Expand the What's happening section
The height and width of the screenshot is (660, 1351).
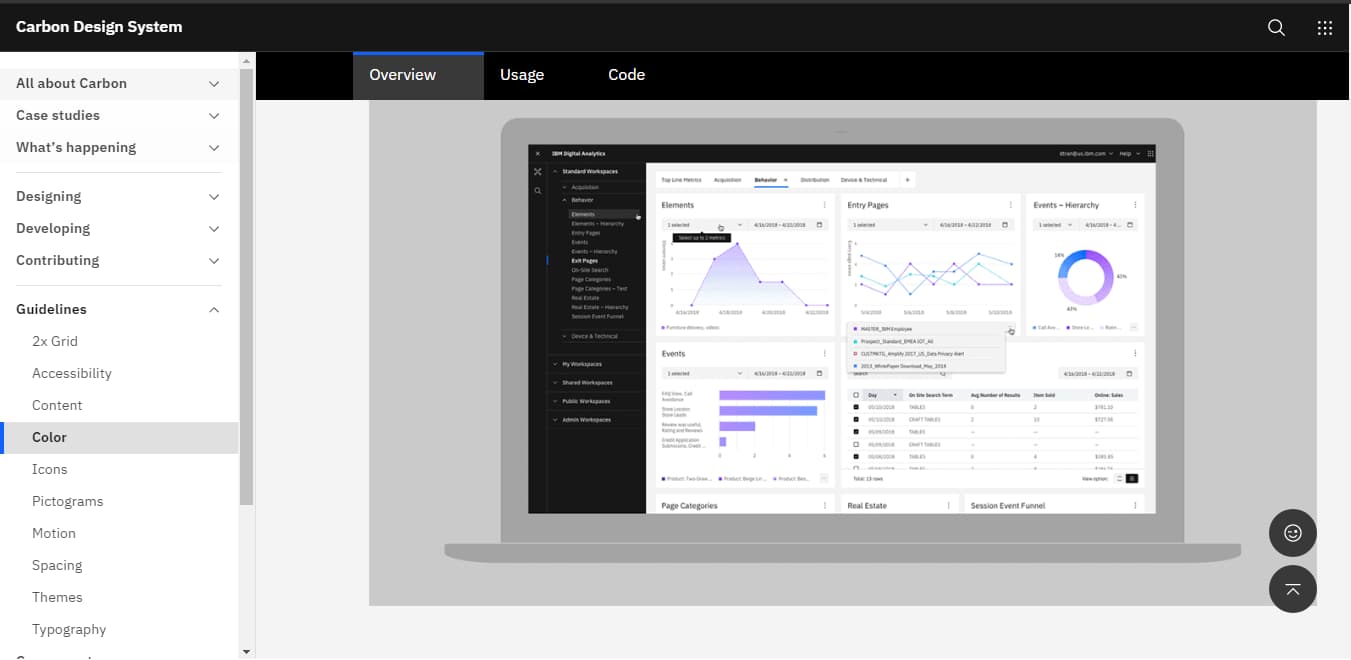click(x=119, y=148)
